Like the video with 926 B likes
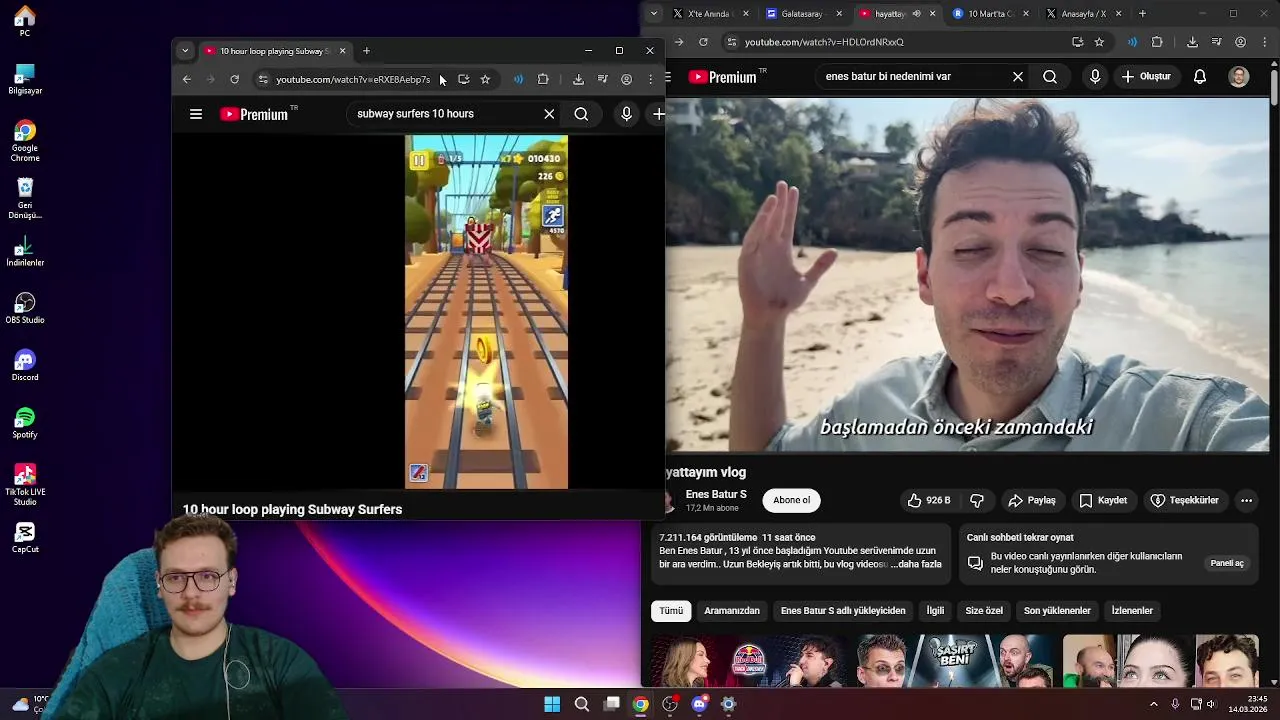Viewport: 1280px width, 720px height. [929, 500]
